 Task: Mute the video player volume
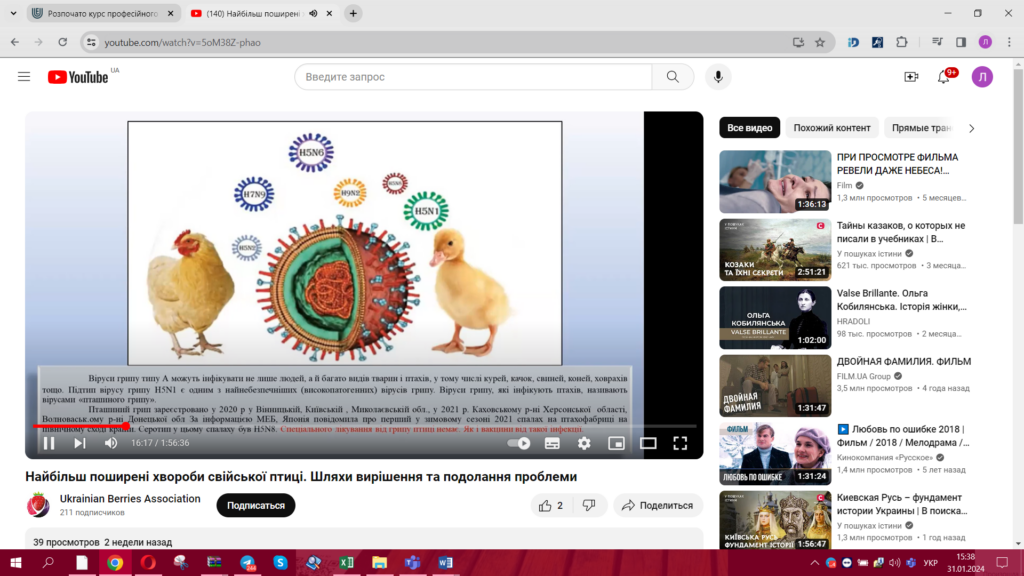[111, 443]
